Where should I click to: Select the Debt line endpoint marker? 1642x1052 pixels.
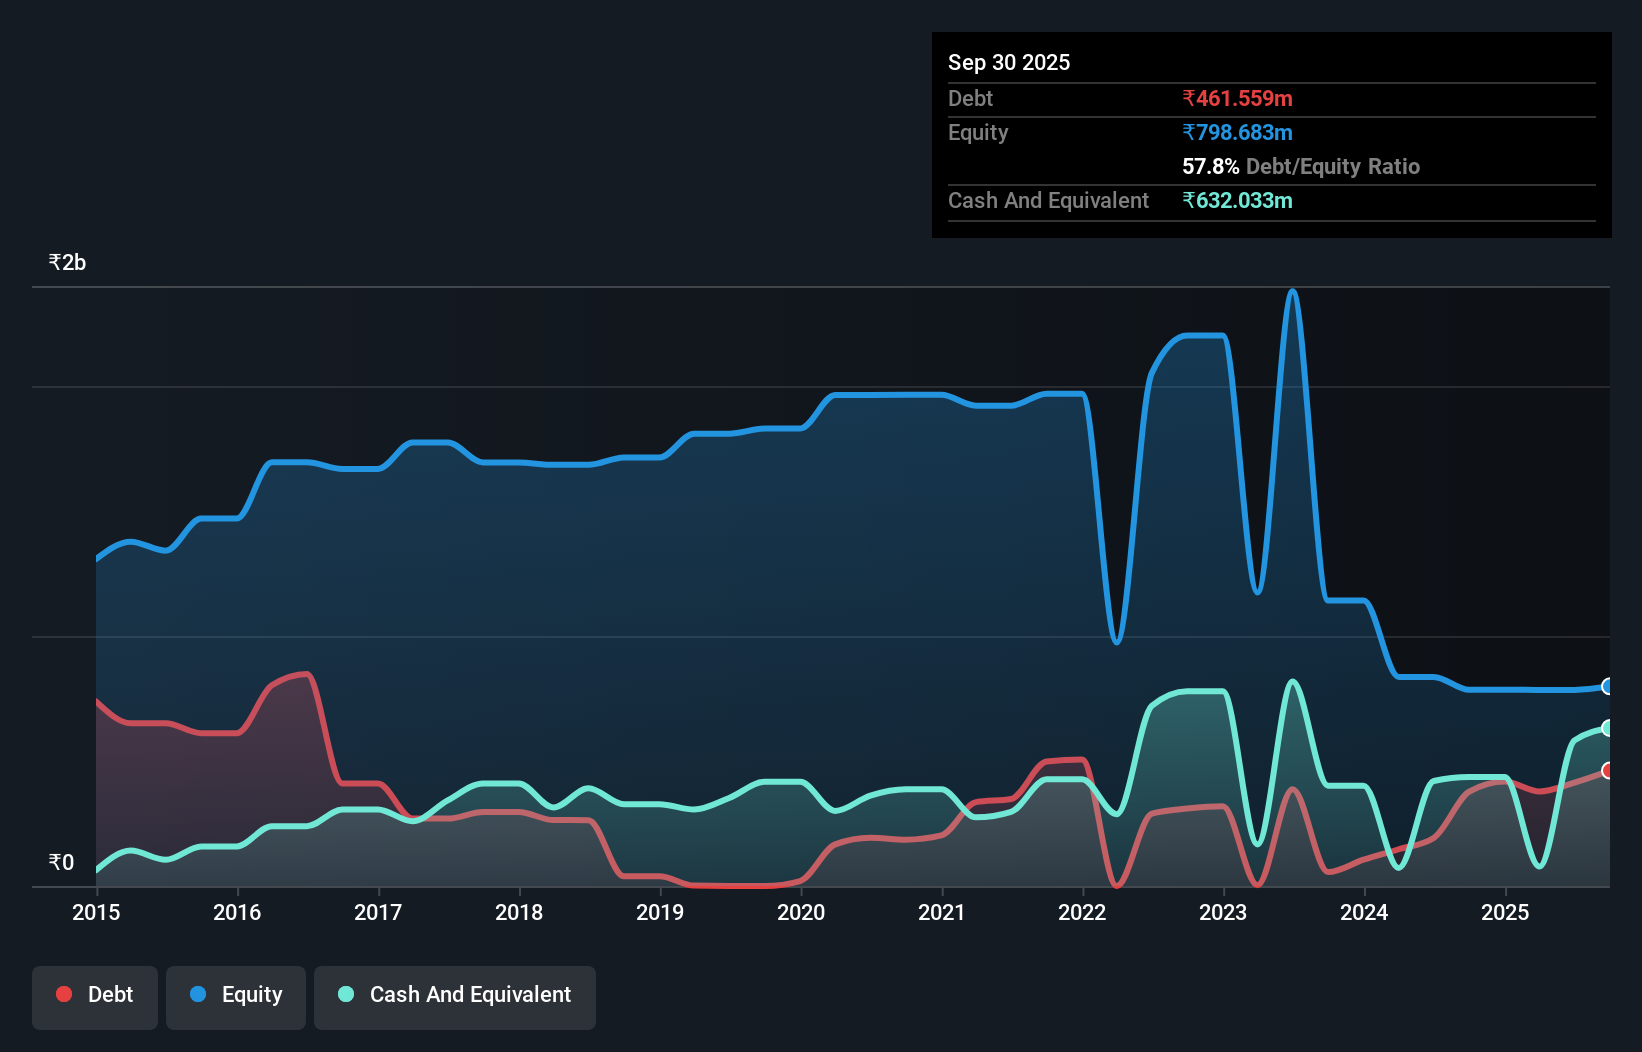pos(1606,769)
